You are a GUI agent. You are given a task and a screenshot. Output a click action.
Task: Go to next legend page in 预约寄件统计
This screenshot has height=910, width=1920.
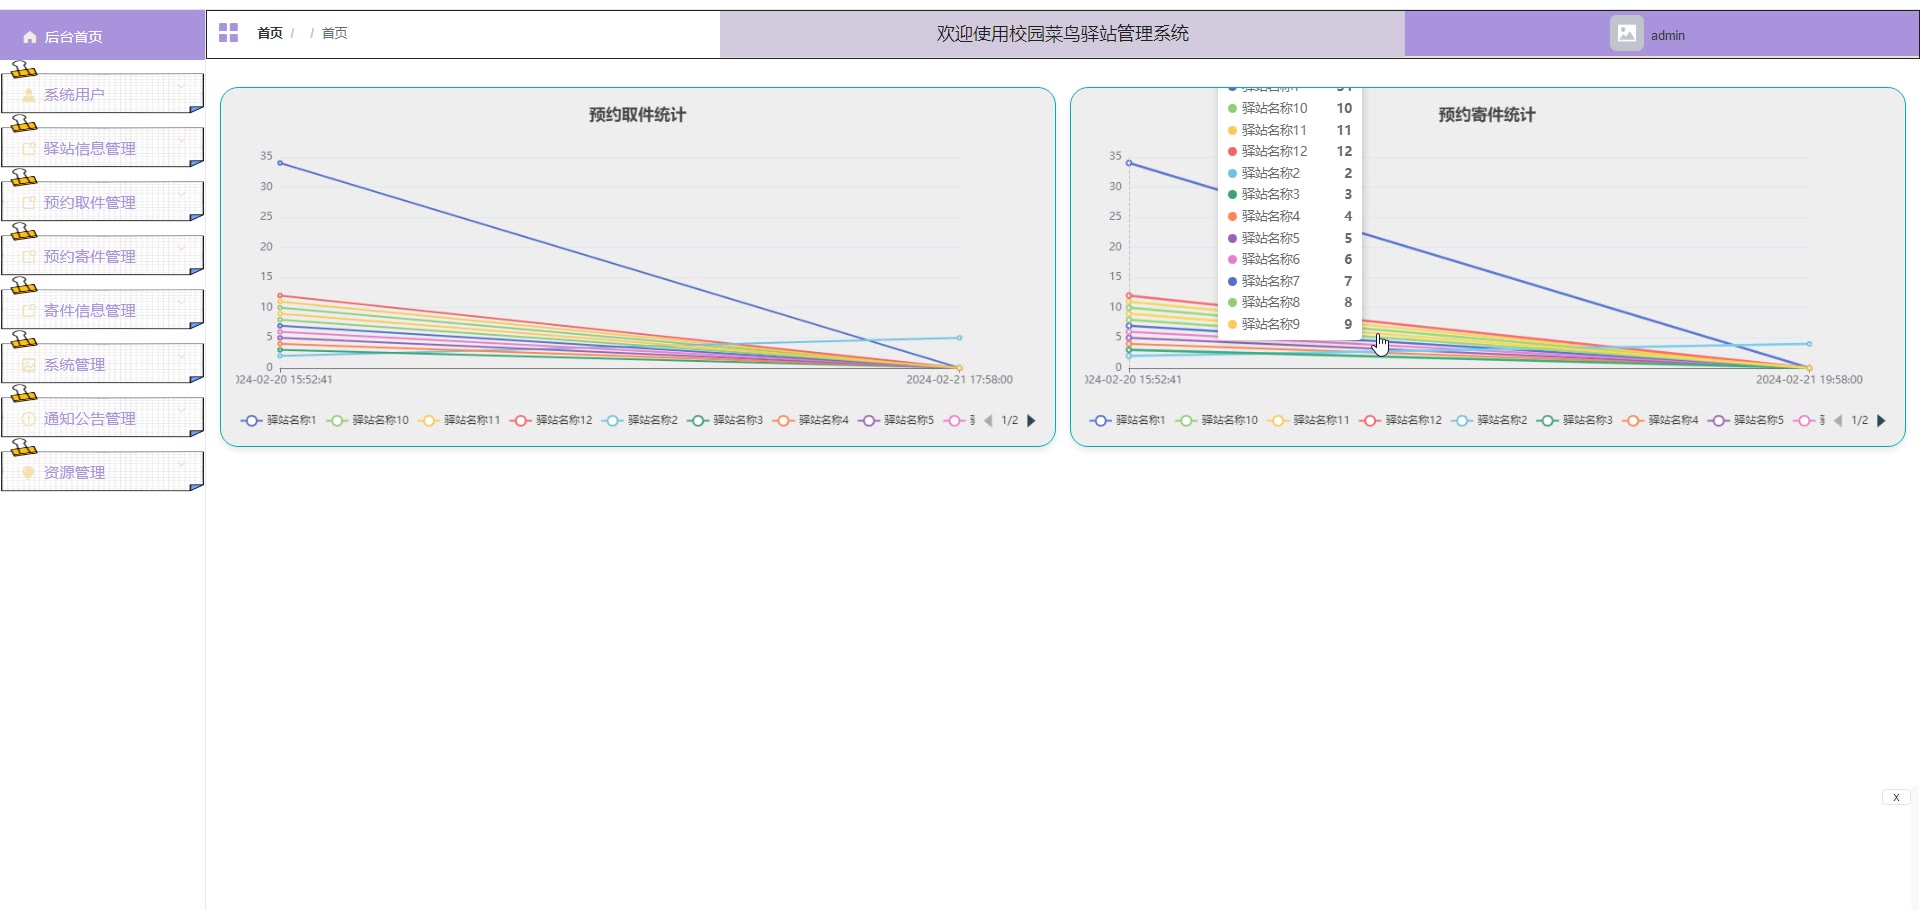(x=1881, y=421)
